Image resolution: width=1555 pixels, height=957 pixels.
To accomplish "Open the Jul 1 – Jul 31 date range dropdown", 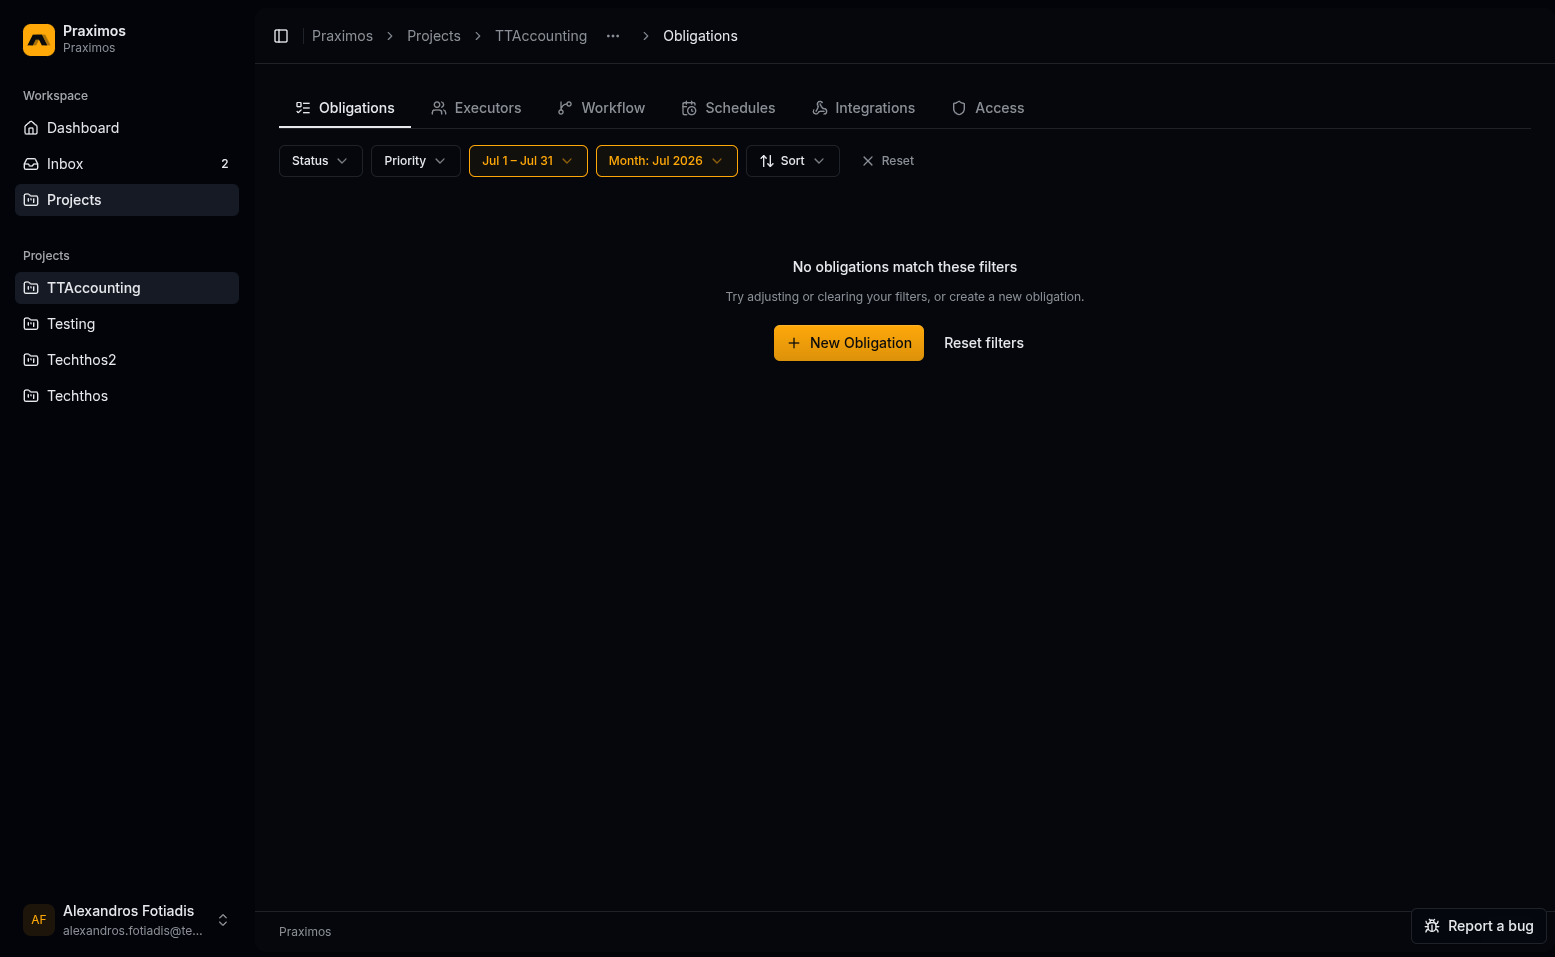I will pyautogui.click(x=528, y=161).
